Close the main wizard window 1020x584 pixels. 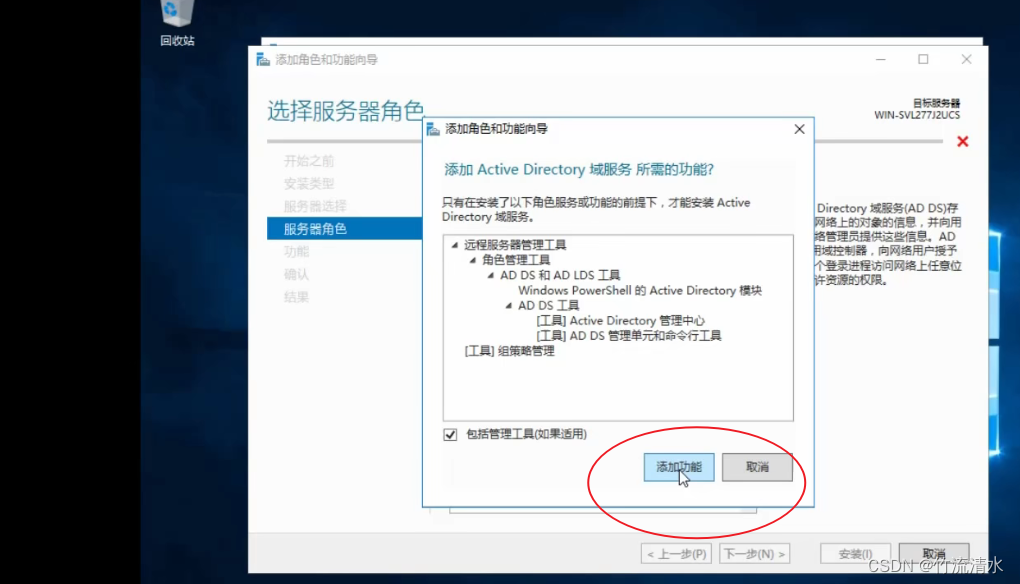point(967,59)
